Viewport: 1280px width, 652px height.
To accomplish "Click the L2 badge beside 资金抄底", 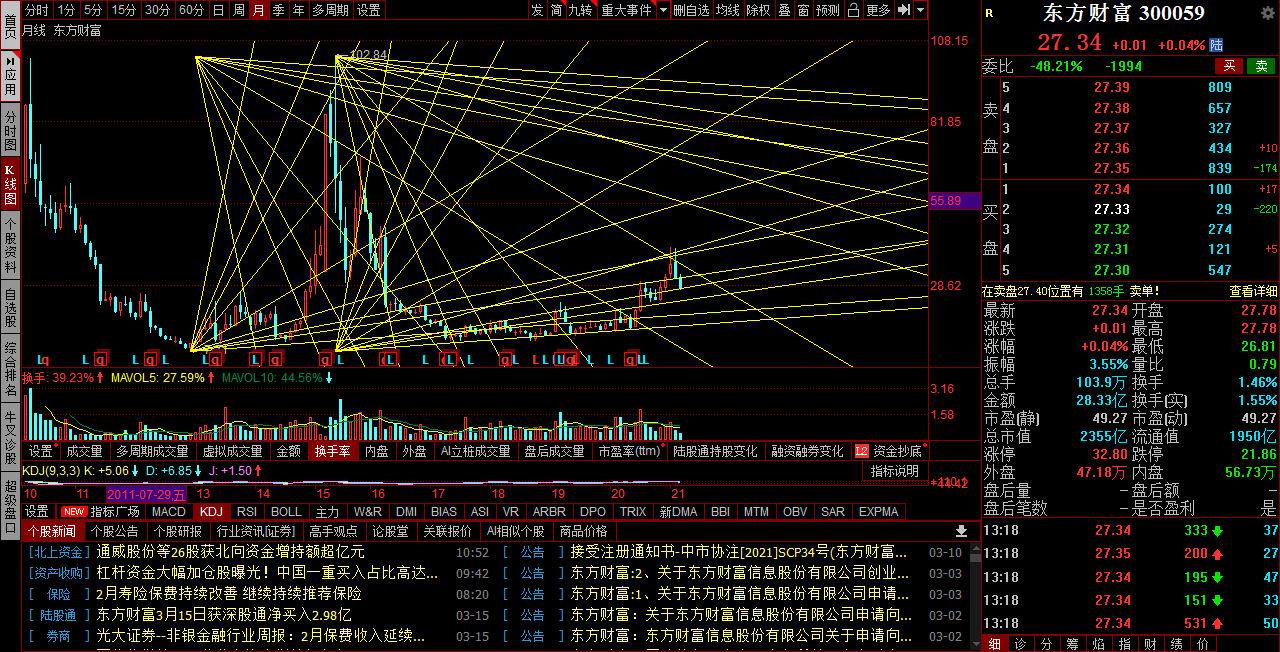I will click(862, 451).
